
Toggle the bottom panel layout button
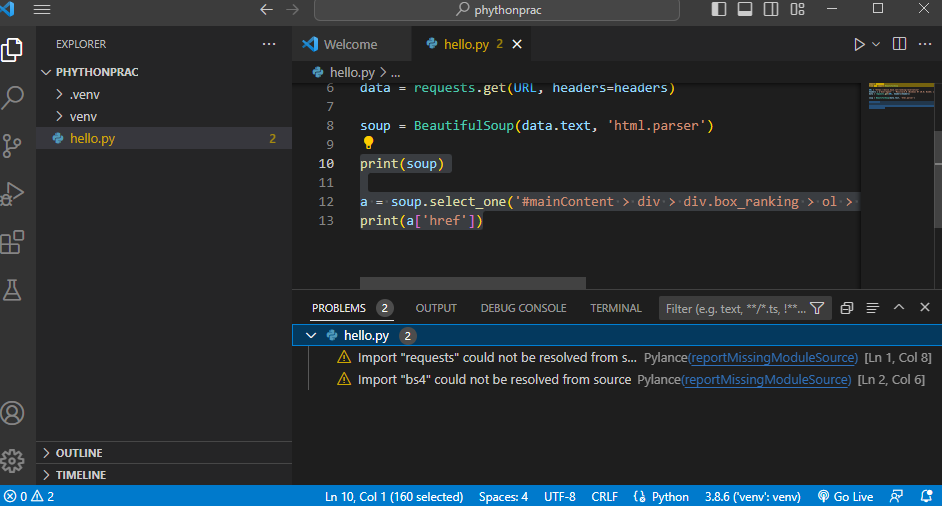(745, 9)
